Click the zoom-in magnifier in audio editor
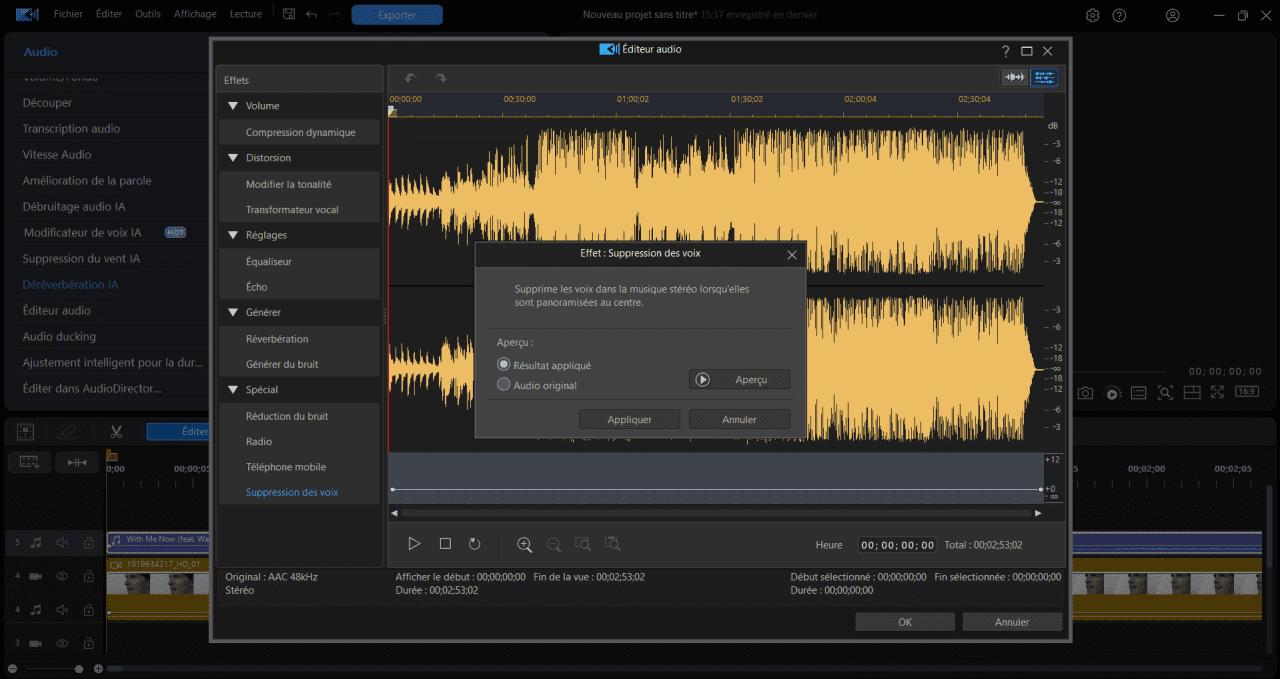This screenshot has height=679, width=1280. tap(524, 544)
